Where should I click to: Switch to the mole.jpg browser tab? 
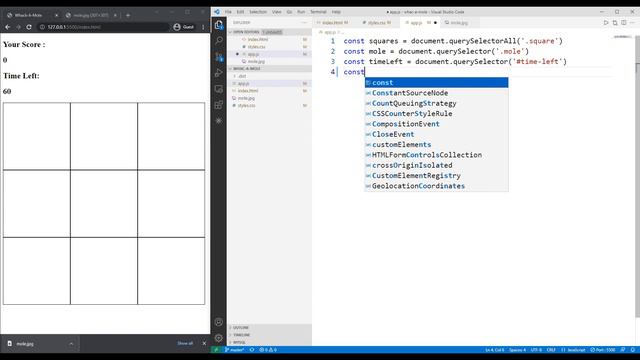(91, 15)
